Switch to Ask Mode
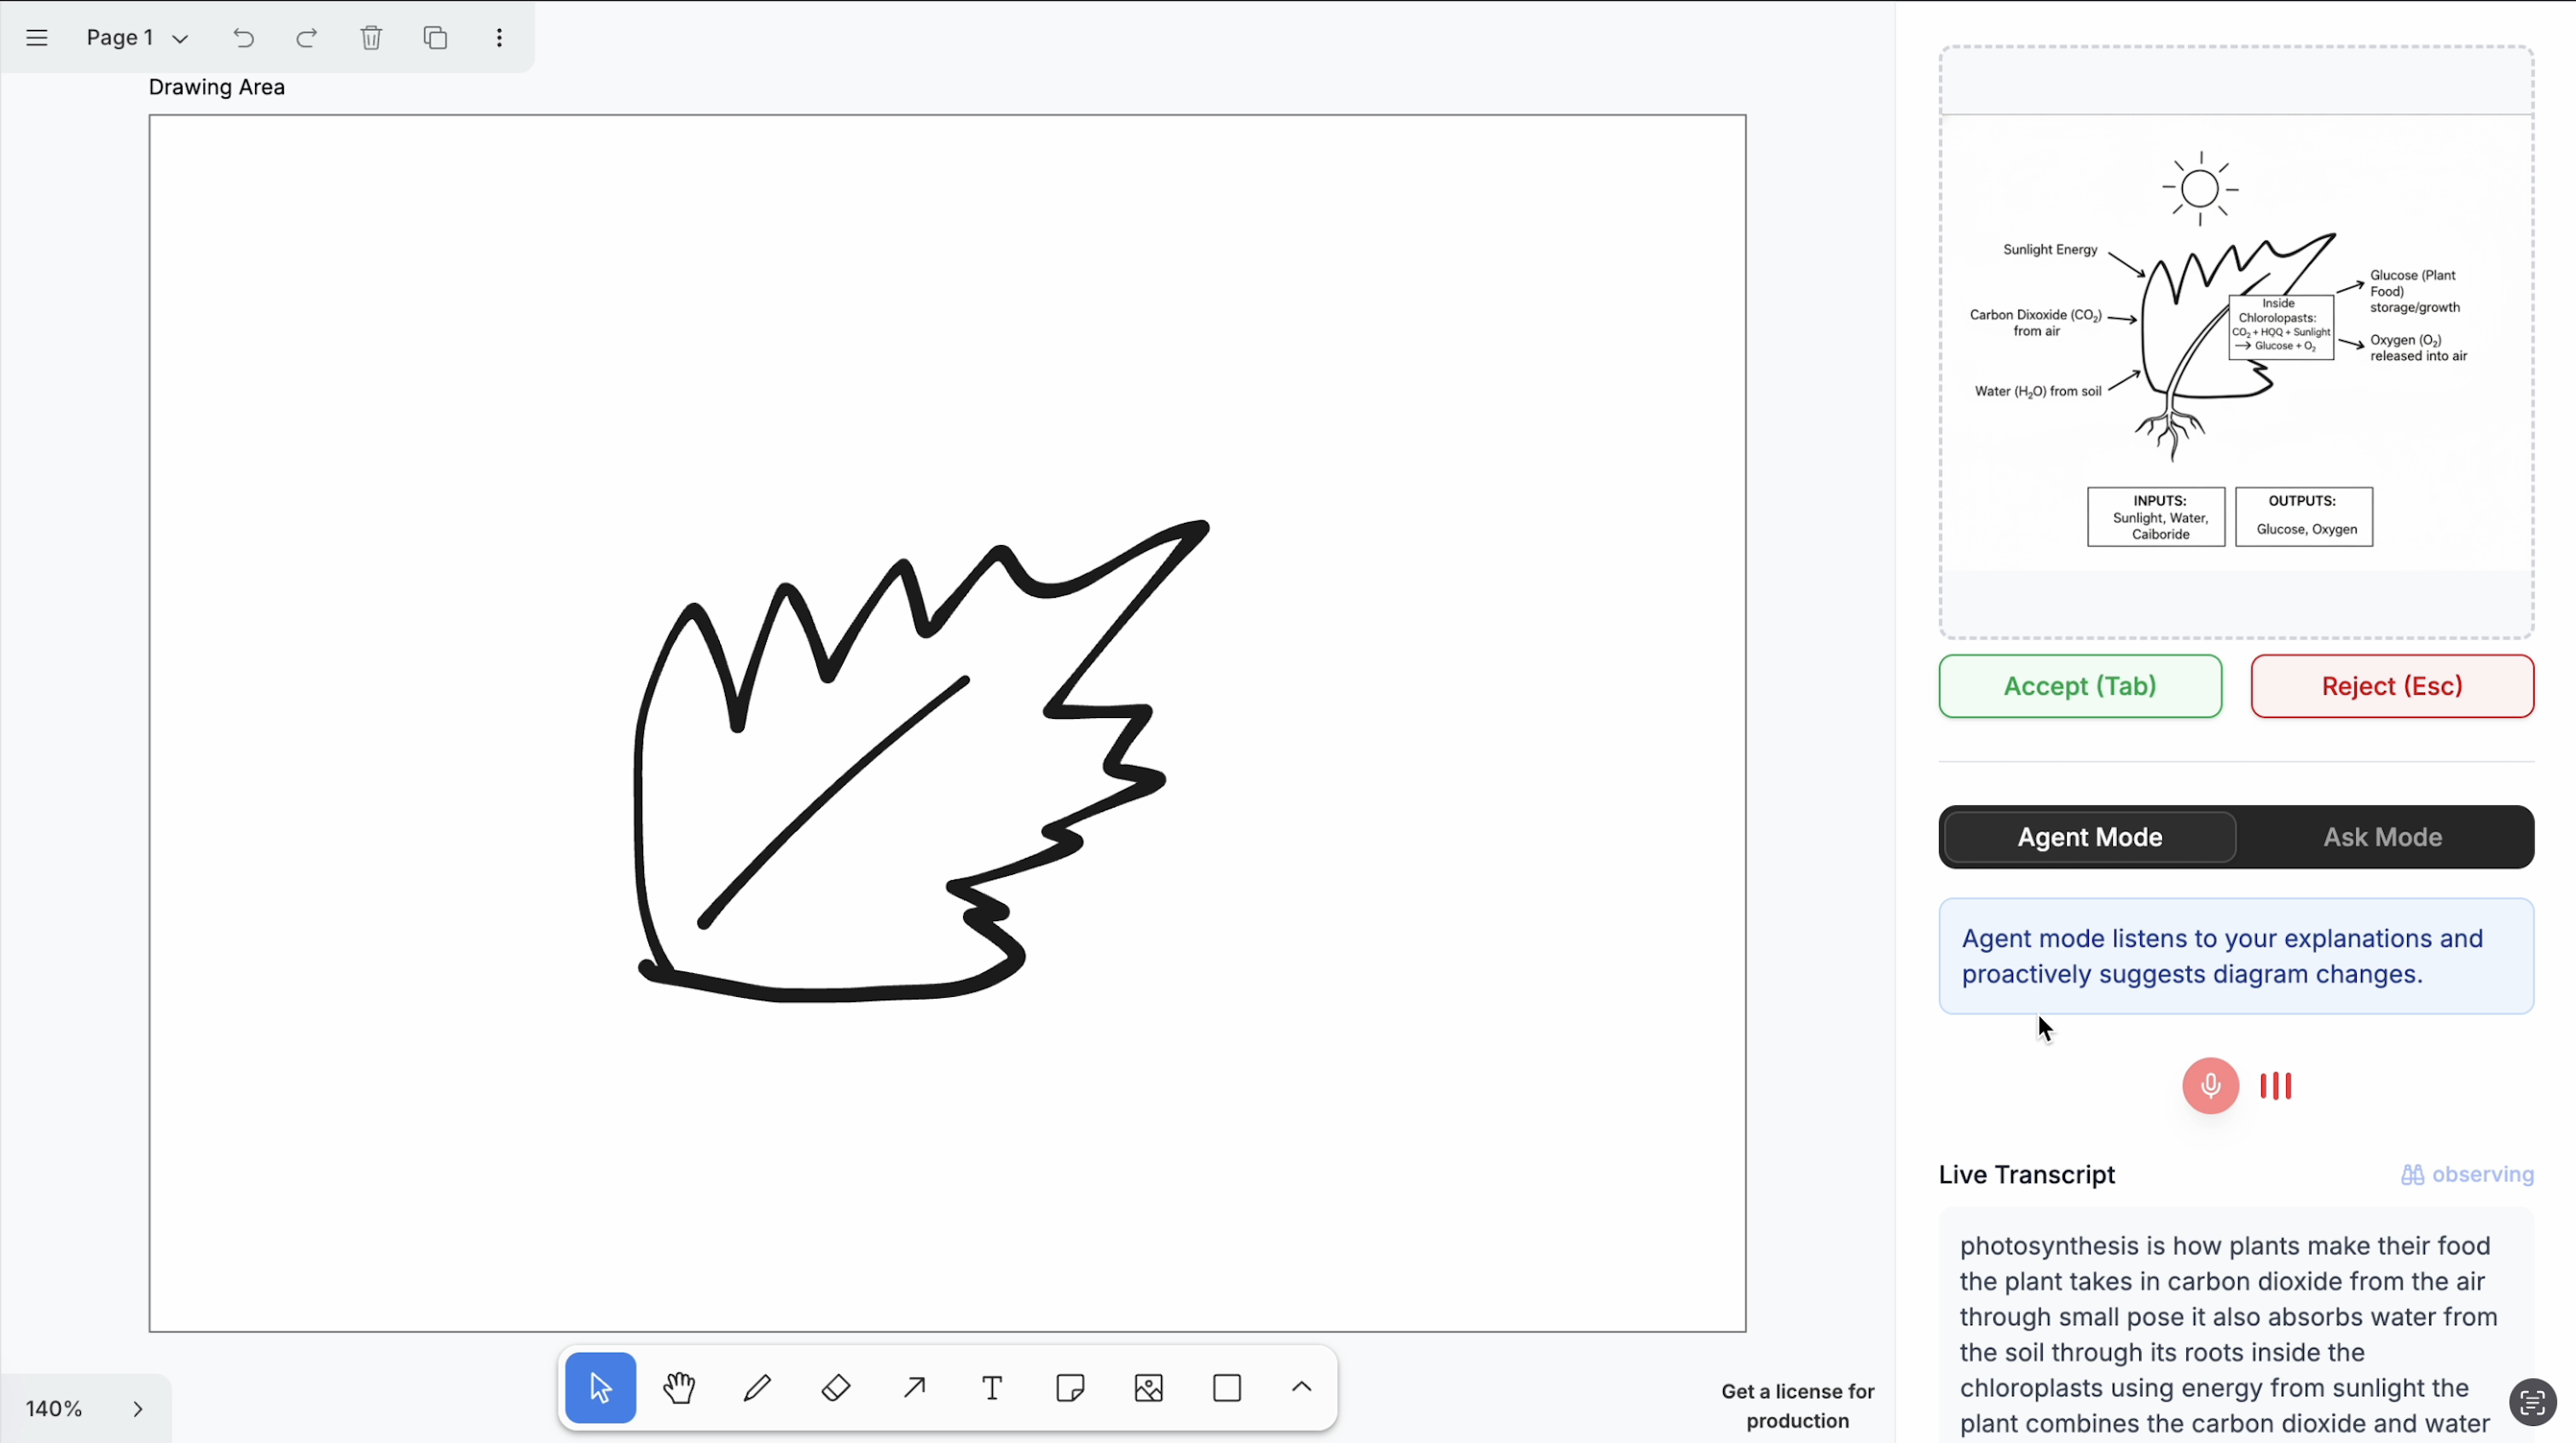Image resolution: width=2576 pixels, height=1443 pixels. (x=2382, y=837)
